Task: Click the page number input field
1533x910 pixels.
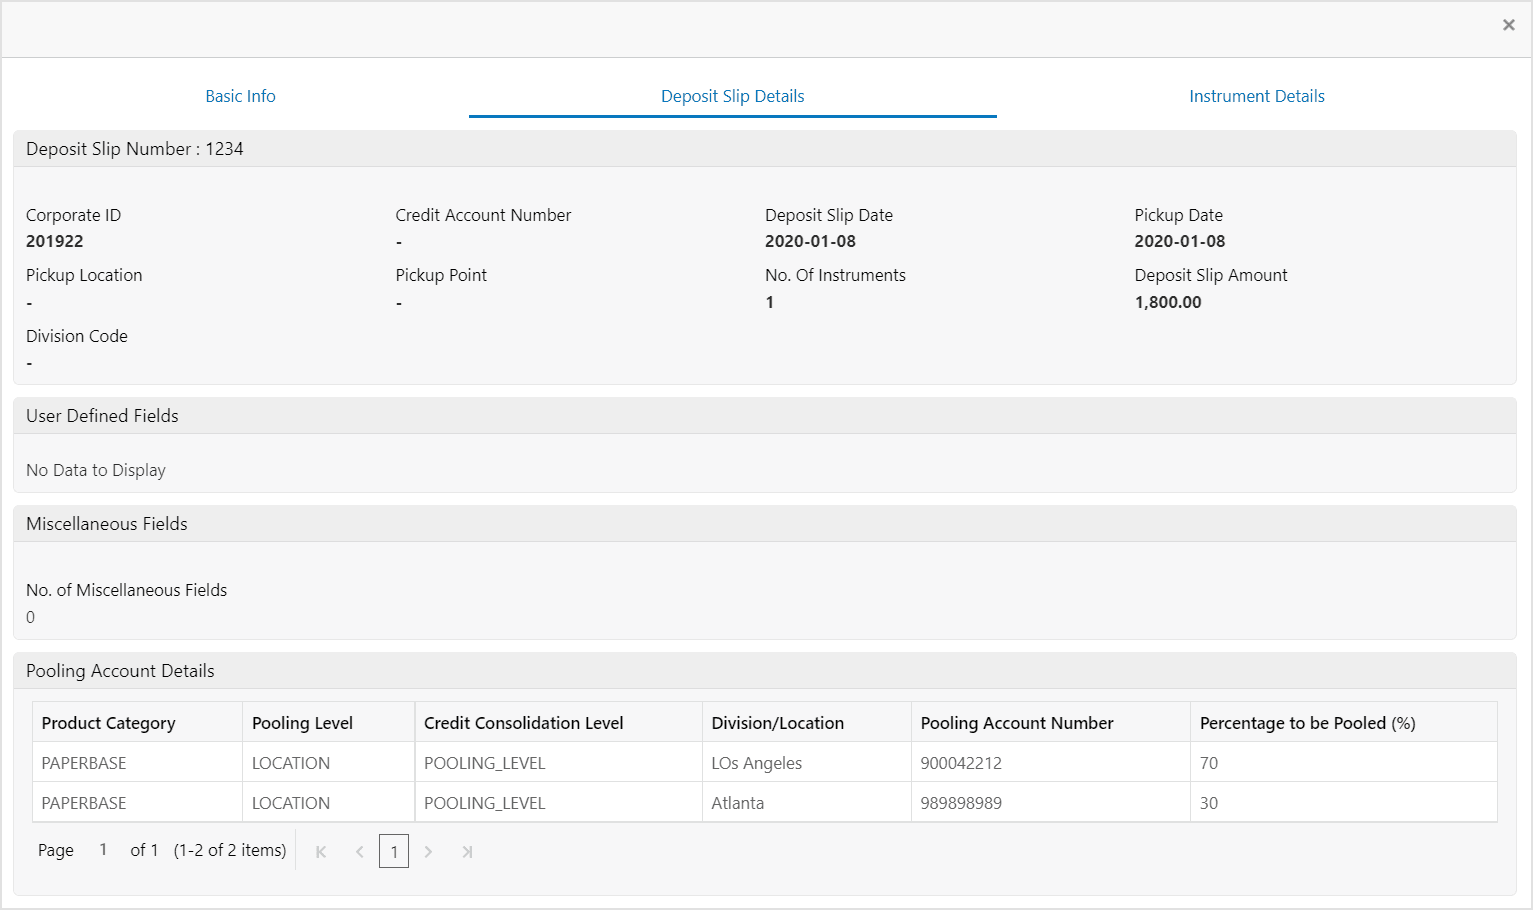Action: [103, 850]
